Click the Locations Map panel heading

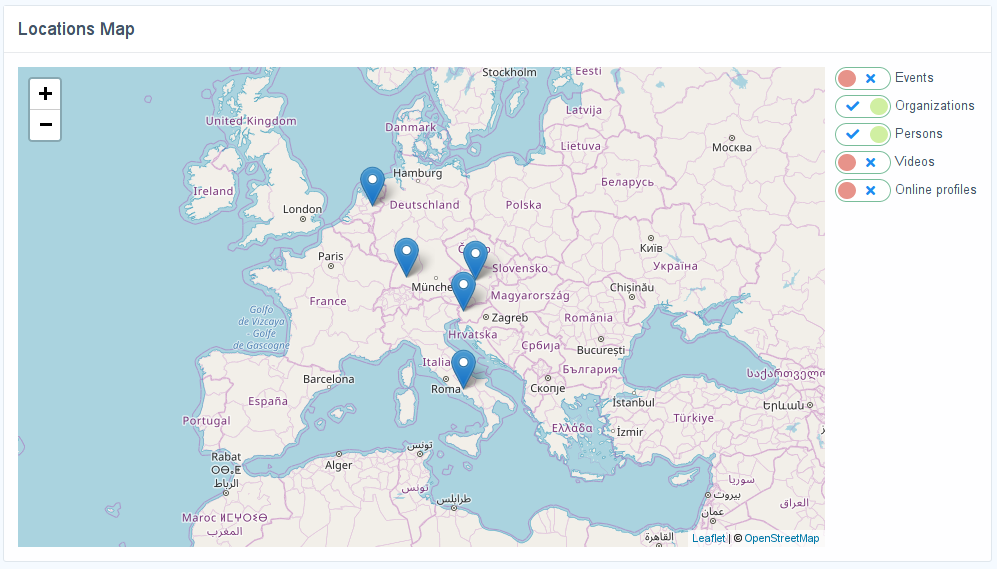(x=76, y=29)
